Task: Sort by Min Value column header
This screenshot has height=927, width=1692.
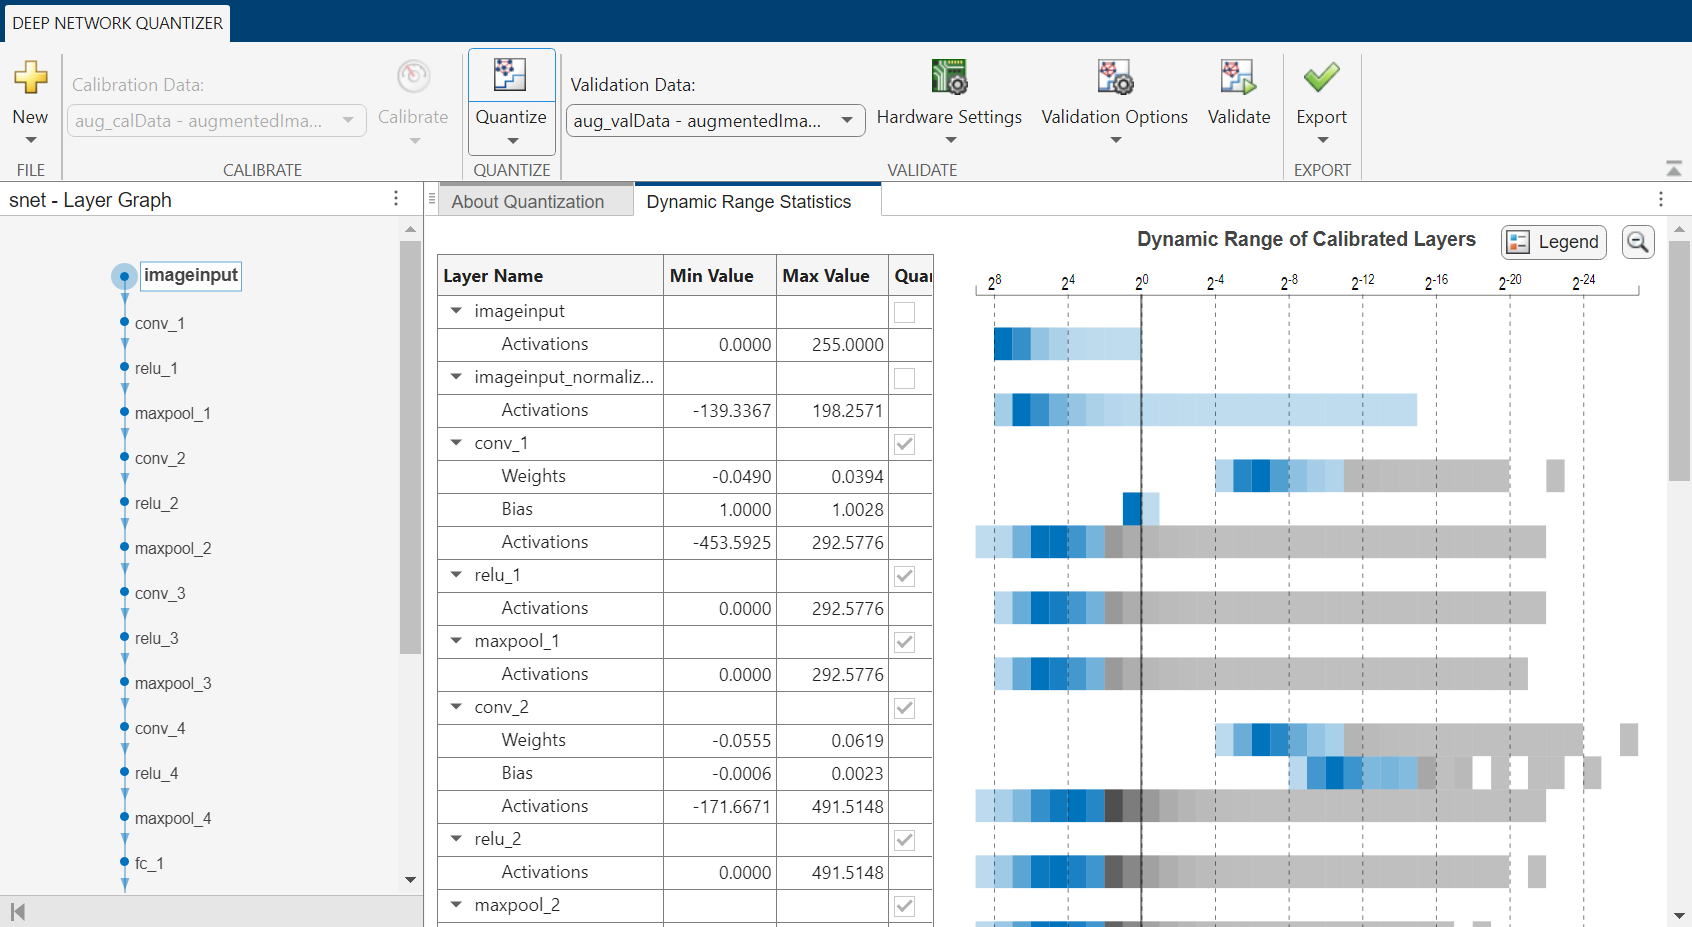Action: 720,275
